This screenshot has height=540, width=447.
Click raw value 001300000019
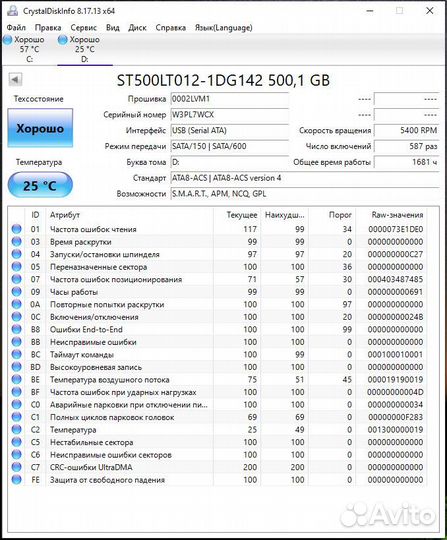395,429
